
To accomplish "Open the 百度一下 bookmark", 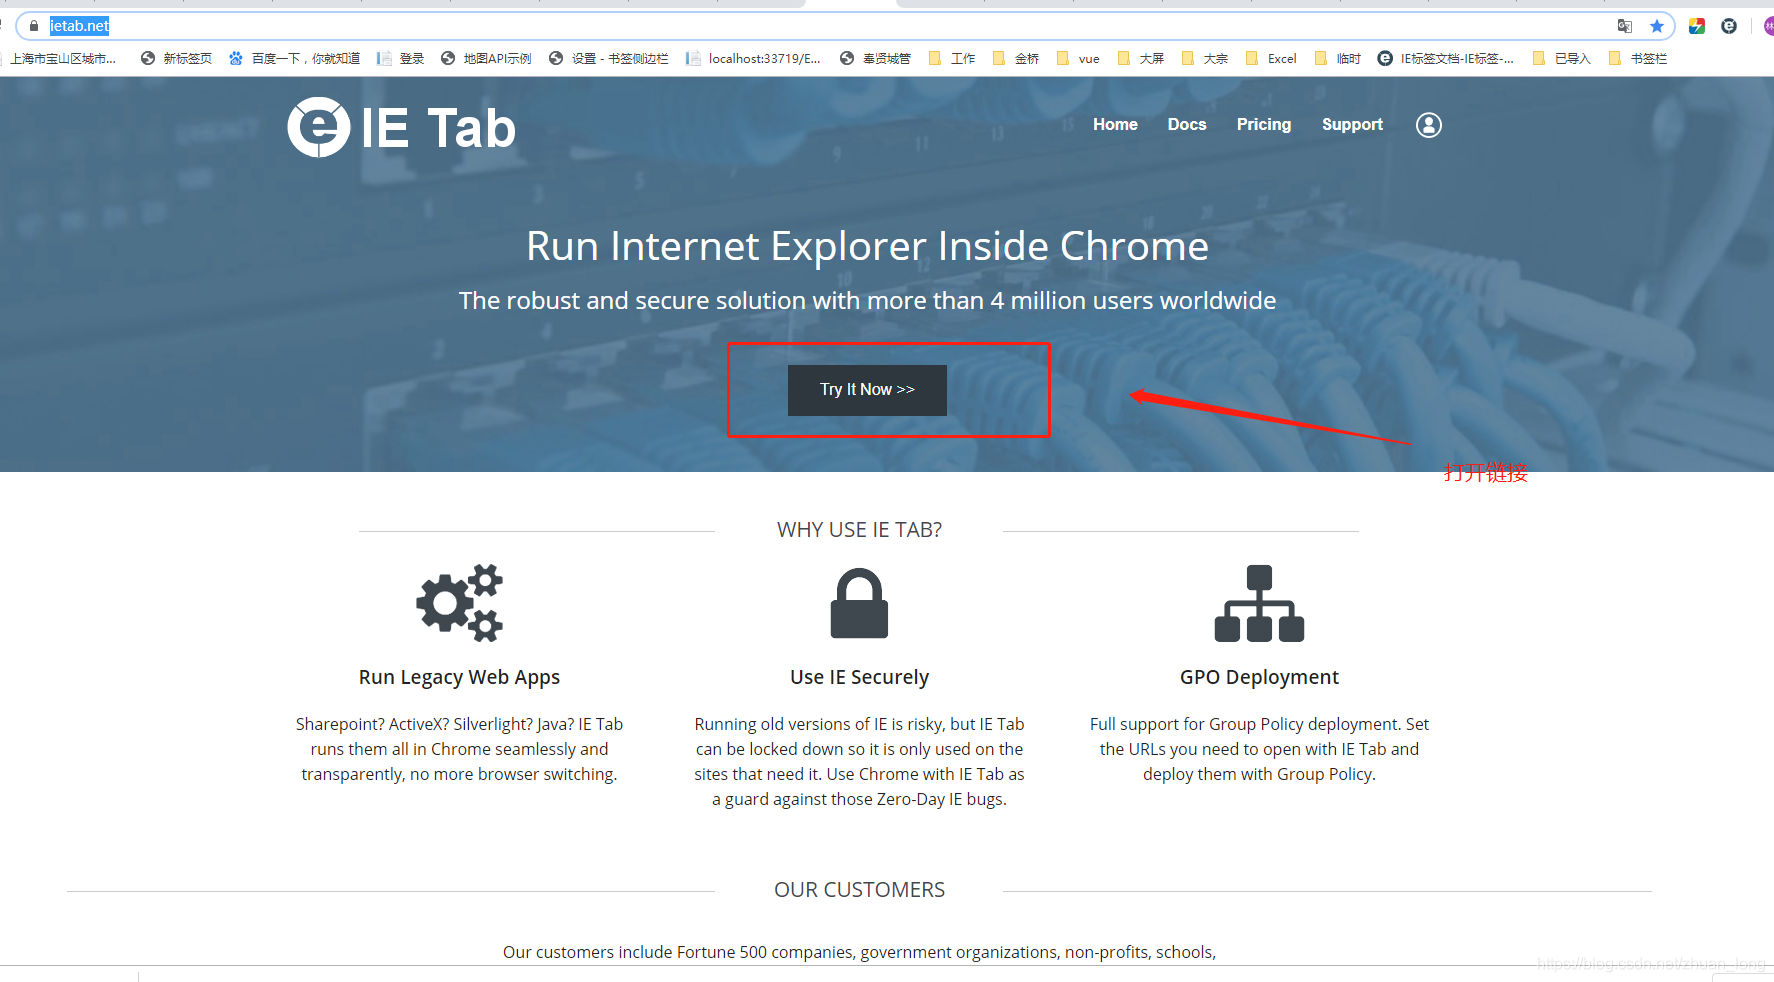I will click(294, 58).
